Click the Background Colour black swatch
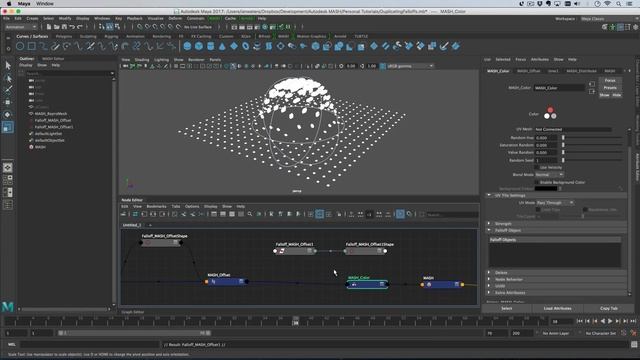Screen dimensions: 640x360 (546, 189)
